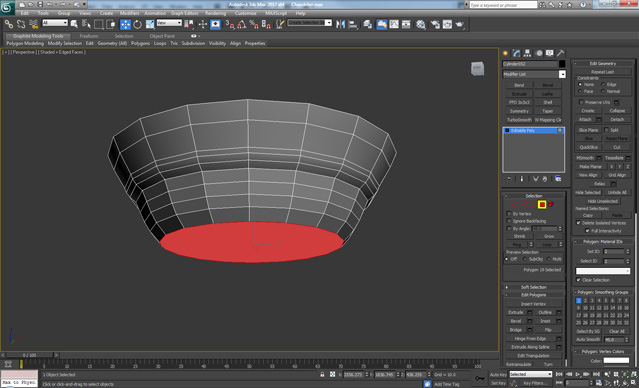
Task: Activate the Select and Scale tool
Action: pyautogui.click(x=150, y=24)
